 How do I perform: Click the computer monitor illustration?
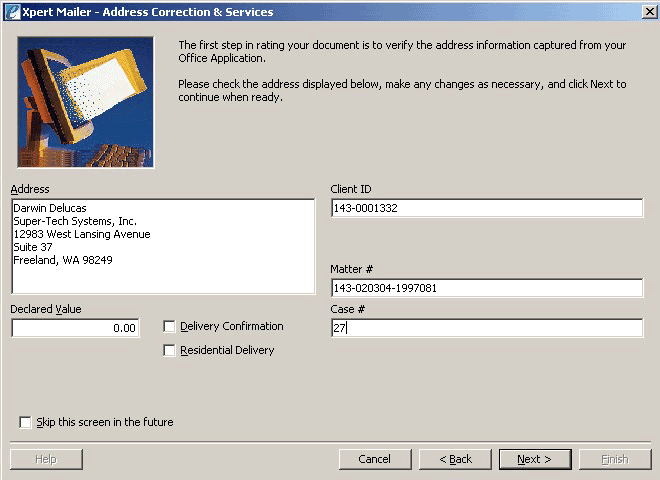coord(85,102)
